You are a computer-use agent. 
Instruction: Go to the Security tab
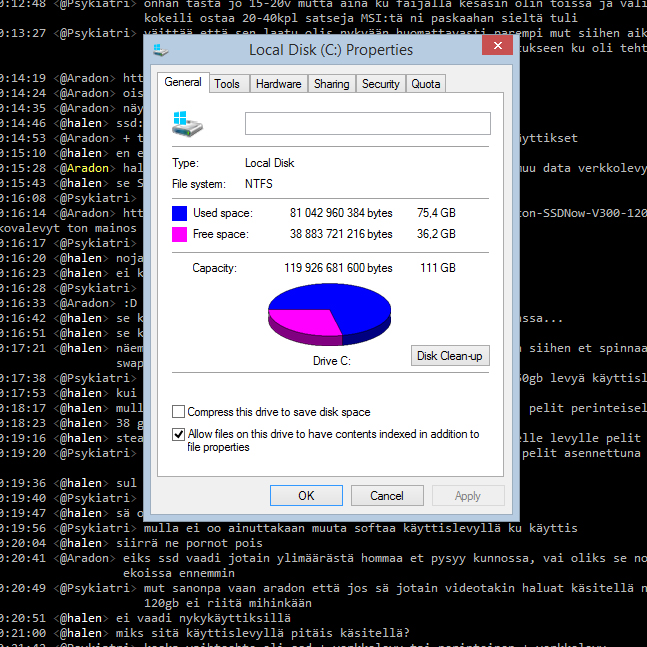[x=380, y=84]
